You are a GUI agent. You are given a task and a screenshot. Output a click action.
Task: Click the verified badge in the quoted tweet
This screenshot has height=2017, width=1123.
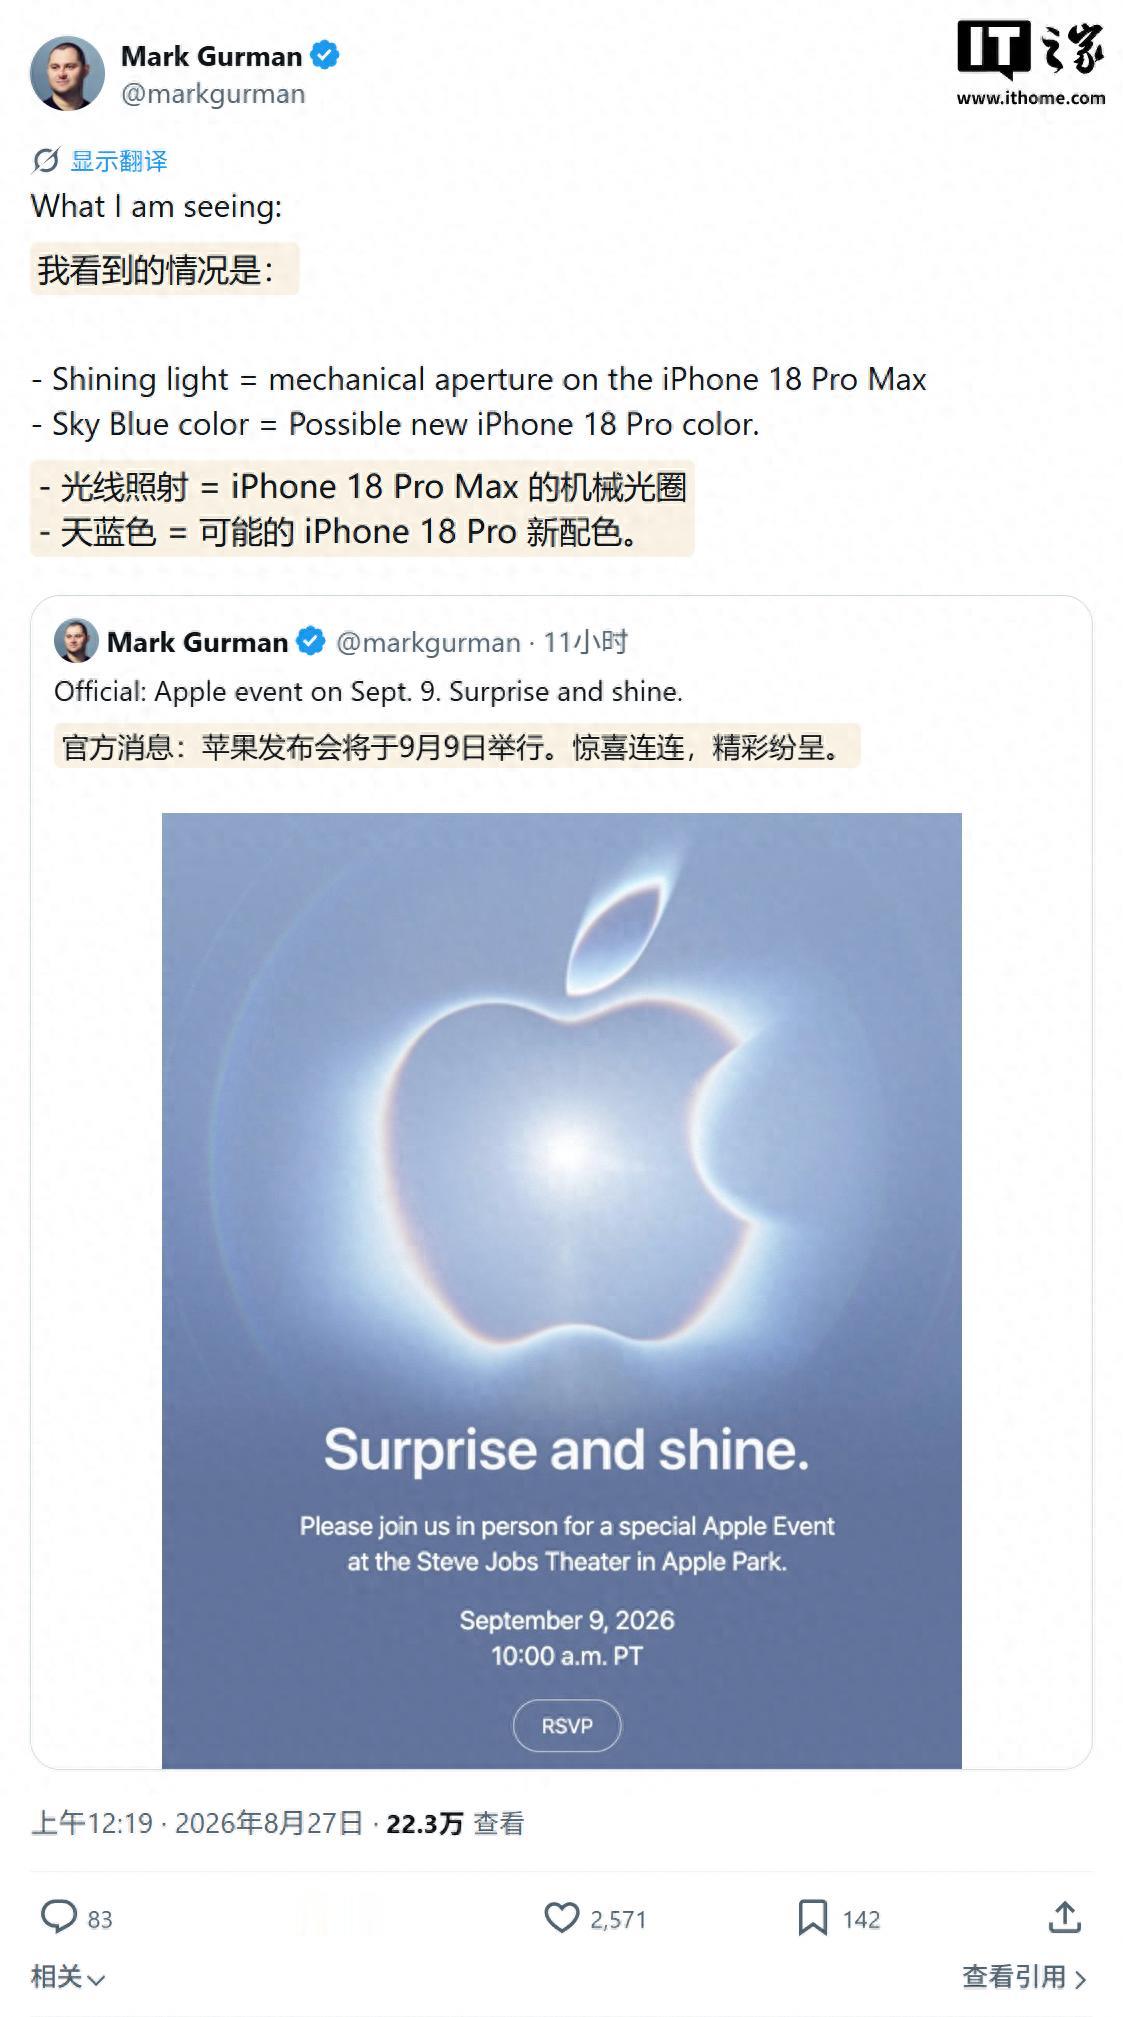point(311,641)
